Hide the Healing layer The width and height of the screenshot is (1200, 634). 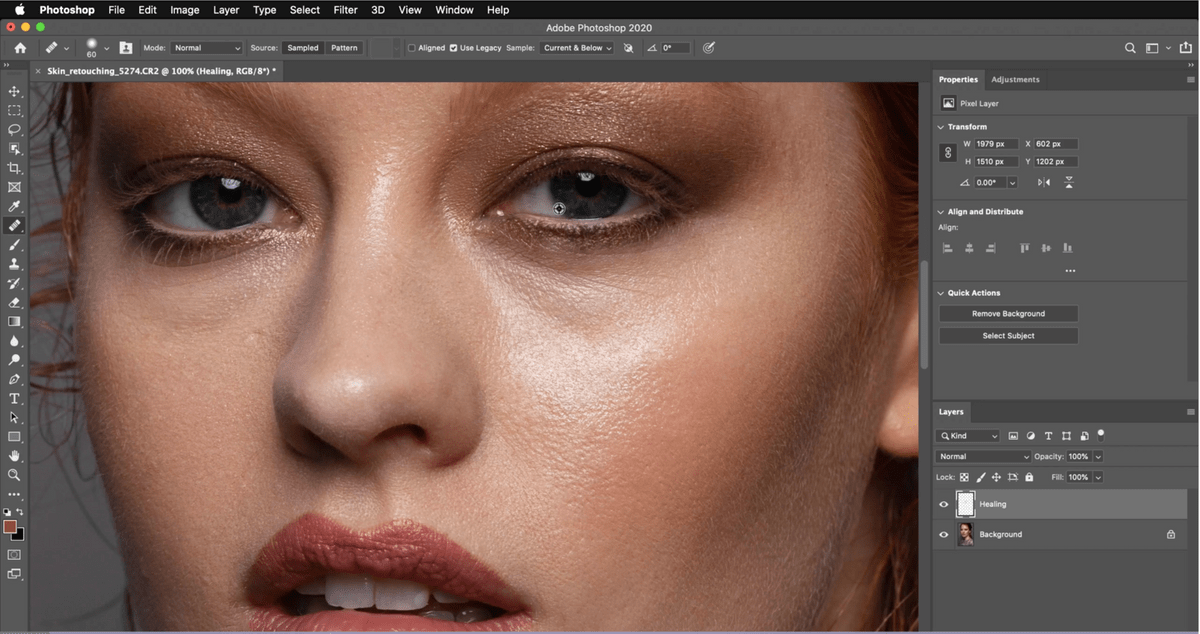click(943, 504)
